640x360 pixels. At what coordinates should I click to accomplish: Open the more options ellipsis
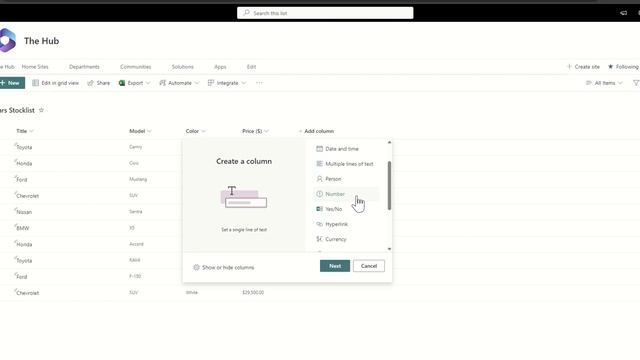(x=259, y=83)
